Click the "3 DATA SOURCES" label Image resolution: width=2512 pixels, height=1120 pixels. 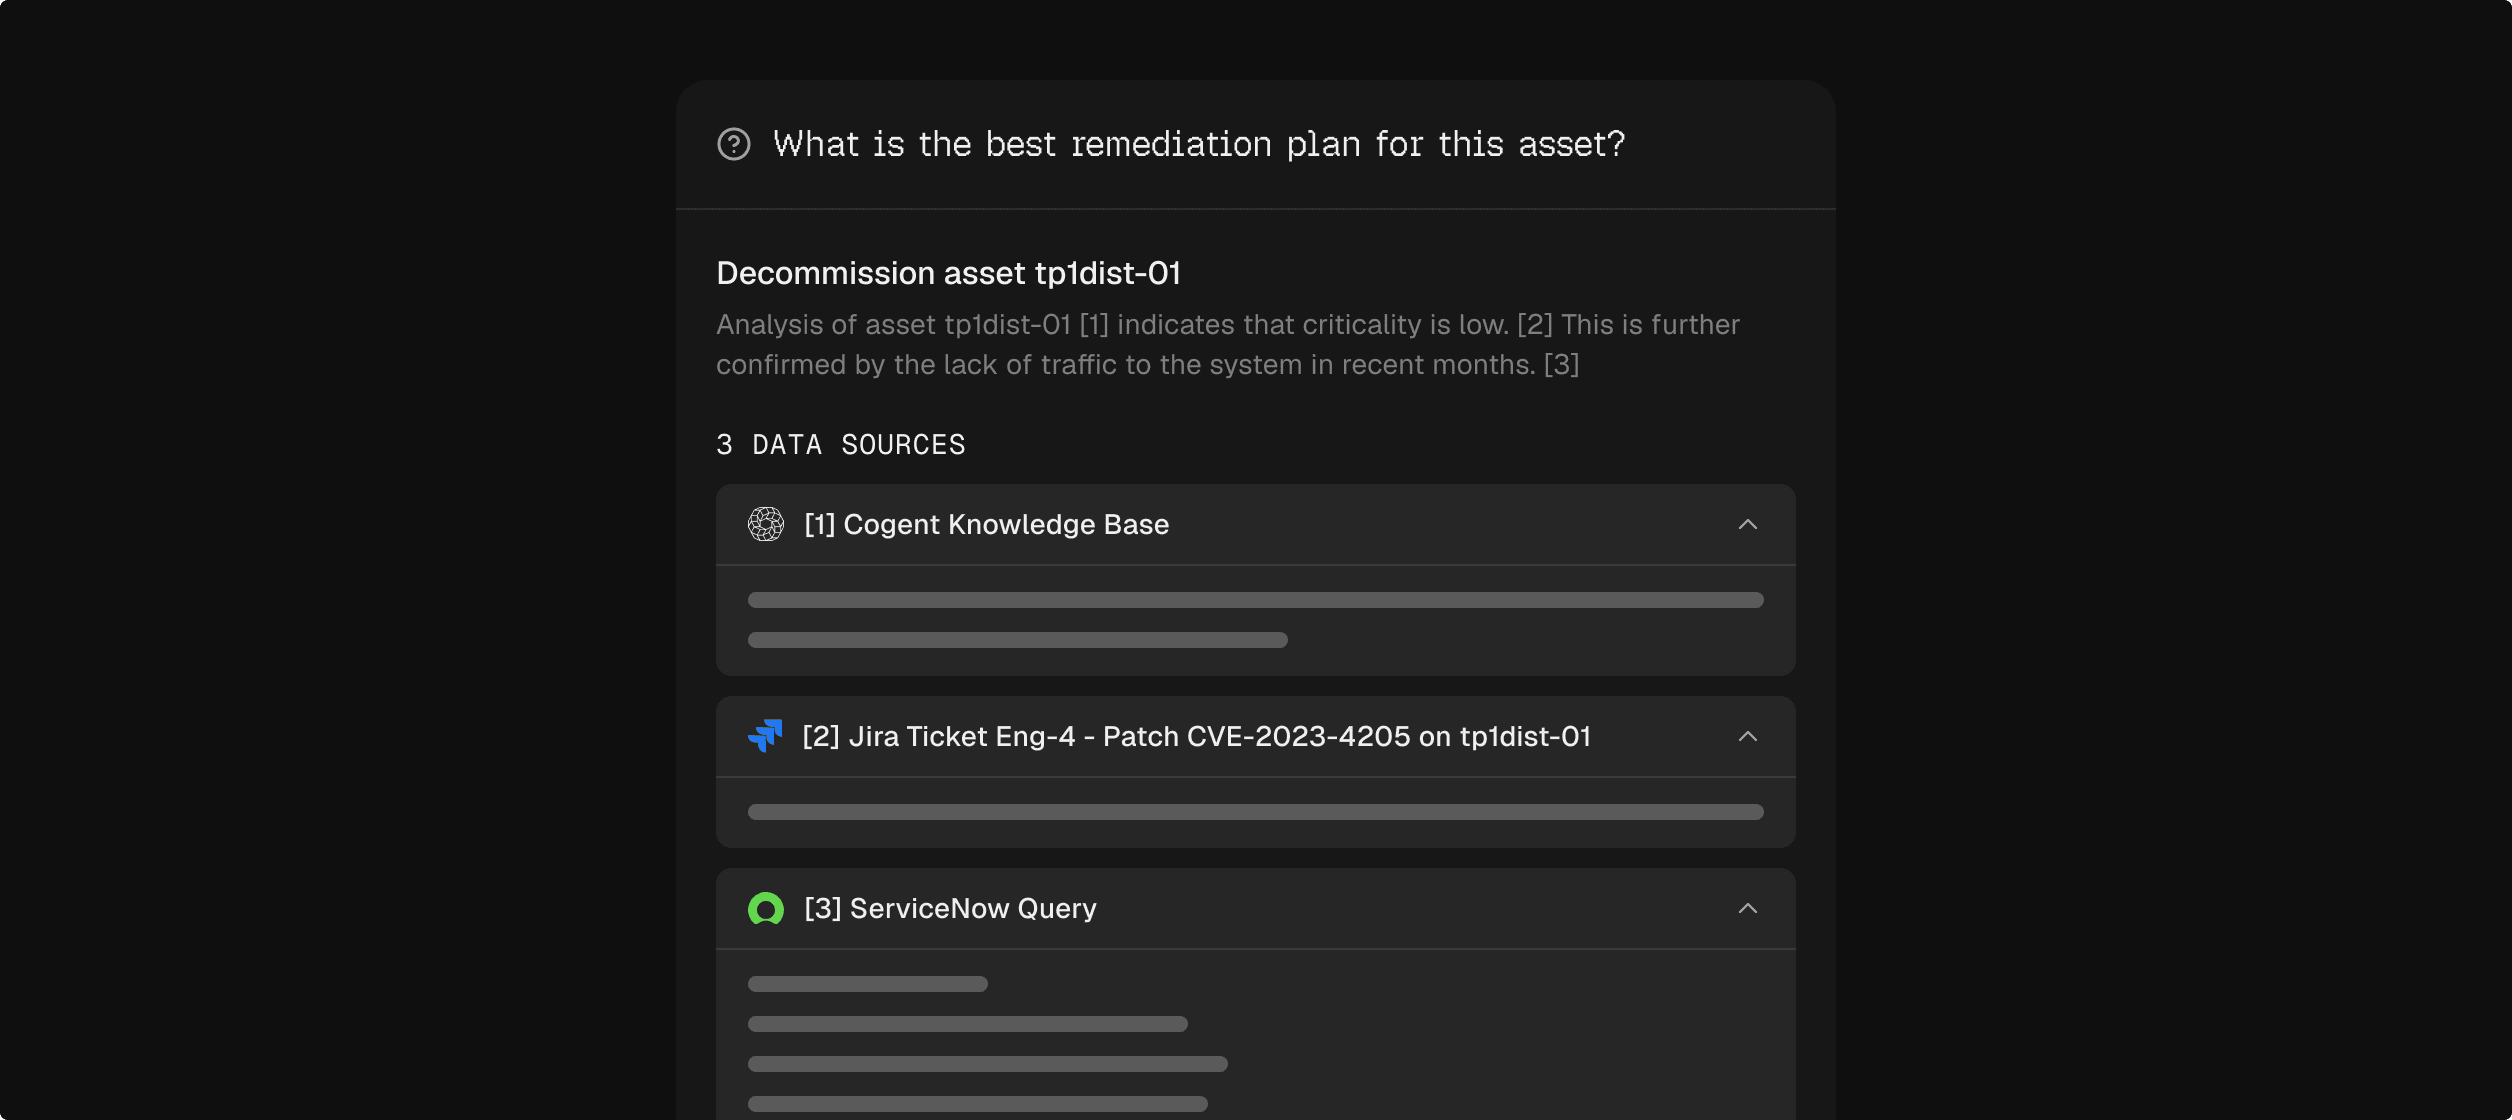click(x=840, y=445)
